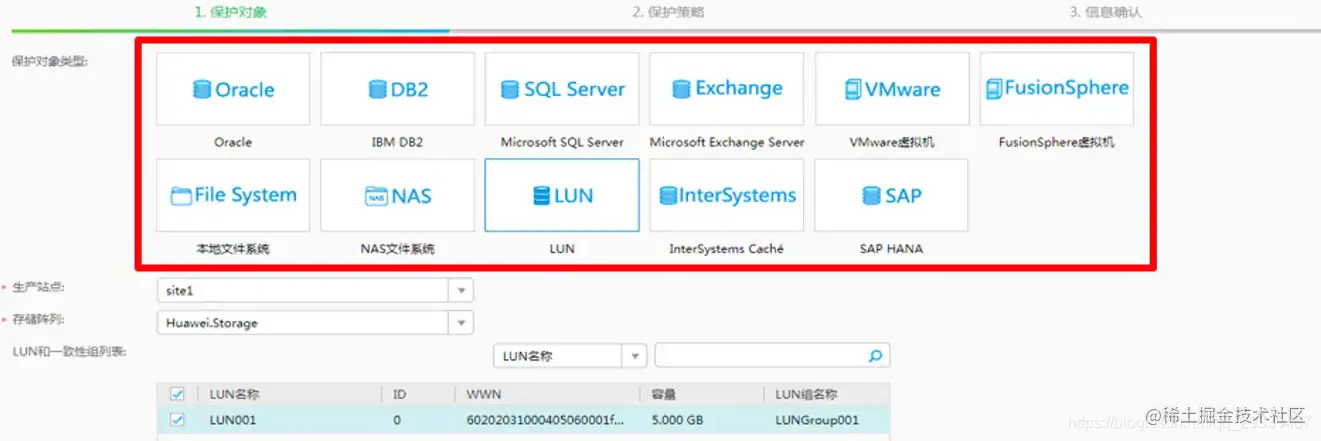This screenshot has width=1321, height=441.
Task: Select the Oracle protection object tile
Action: click(x=233, y=89)
